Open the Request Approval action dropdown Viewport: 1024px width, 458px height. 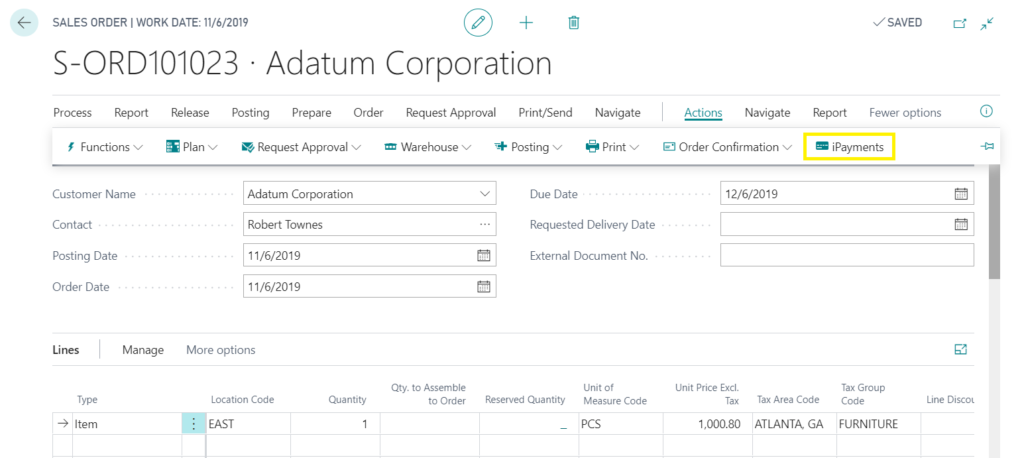[x=301, y=147]
